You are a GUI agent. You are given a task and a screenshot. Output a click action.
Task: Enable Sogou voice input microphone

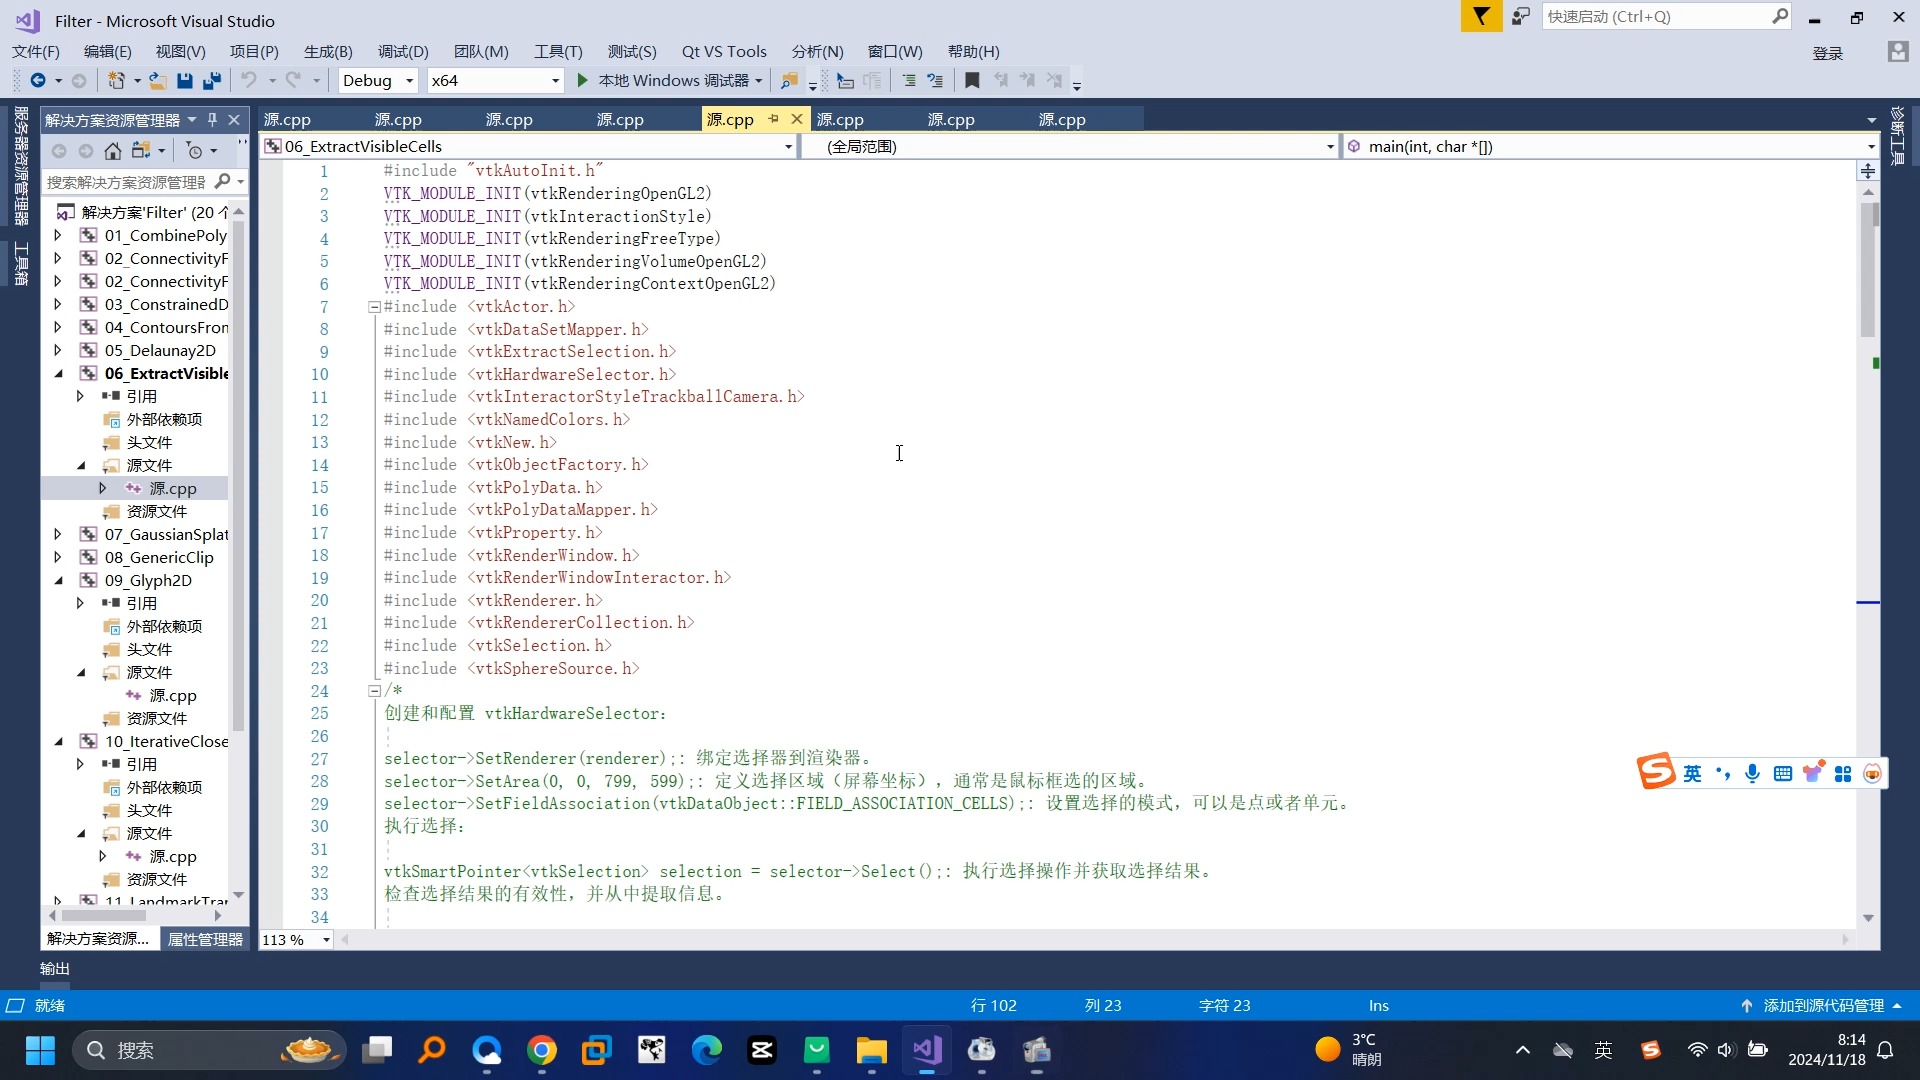[x=1752, y=773]
